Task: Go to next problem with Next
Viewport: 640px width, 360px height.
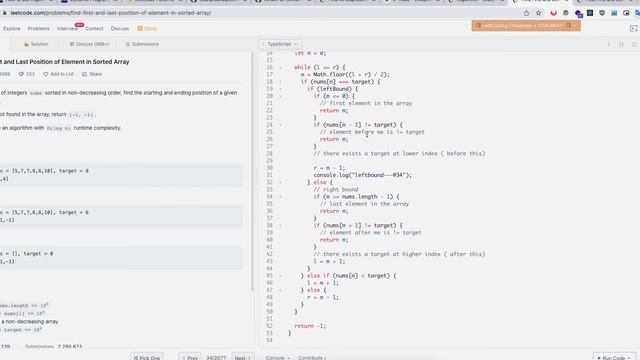Action: point(242,358)
